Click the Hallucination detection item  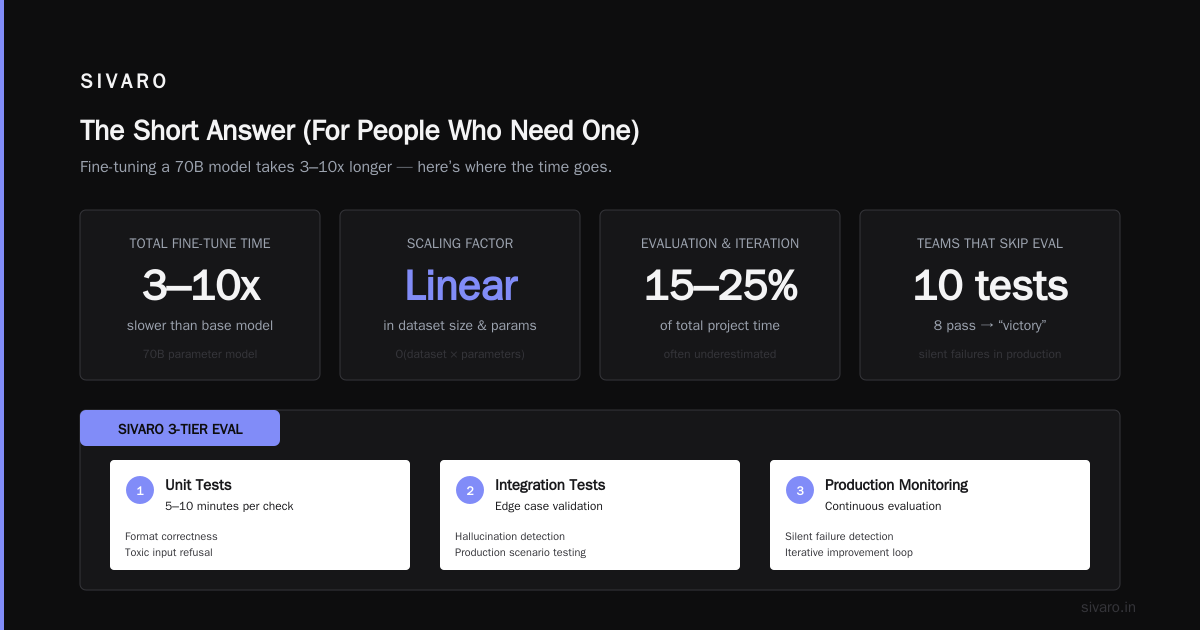(x=510, y=536)
